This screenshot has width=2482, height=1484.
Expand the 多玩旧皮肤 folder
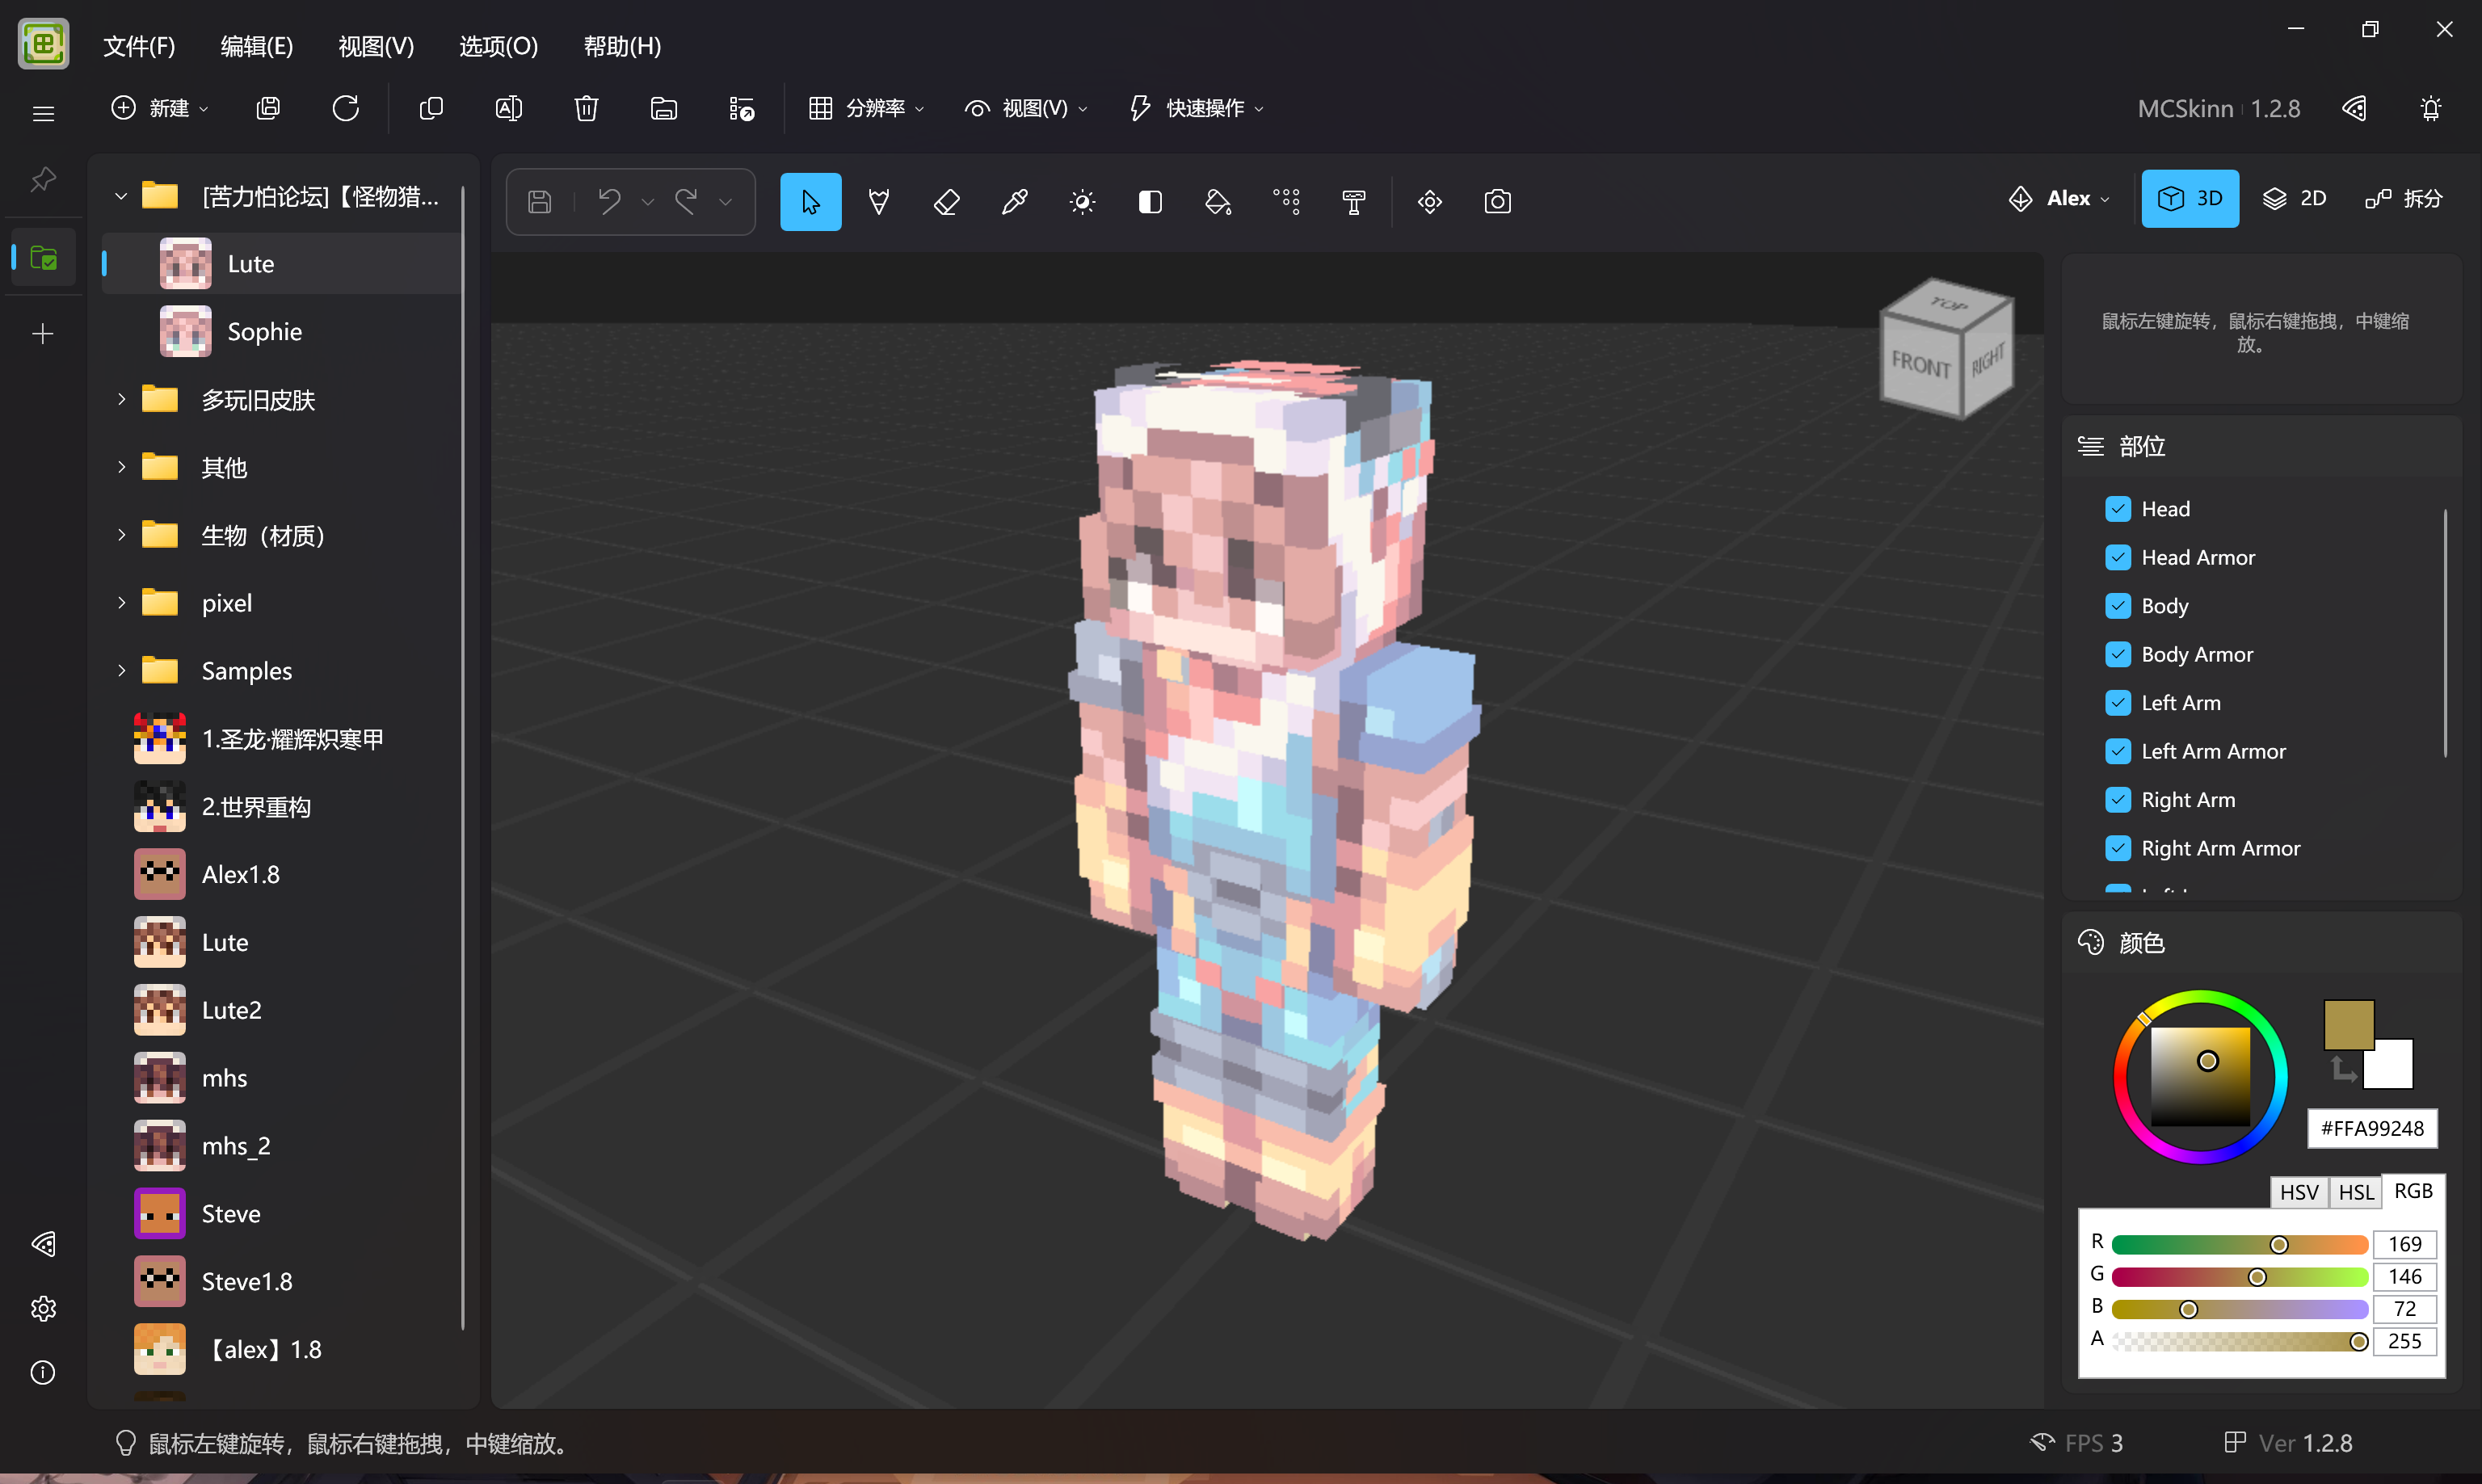coord(121,399)
